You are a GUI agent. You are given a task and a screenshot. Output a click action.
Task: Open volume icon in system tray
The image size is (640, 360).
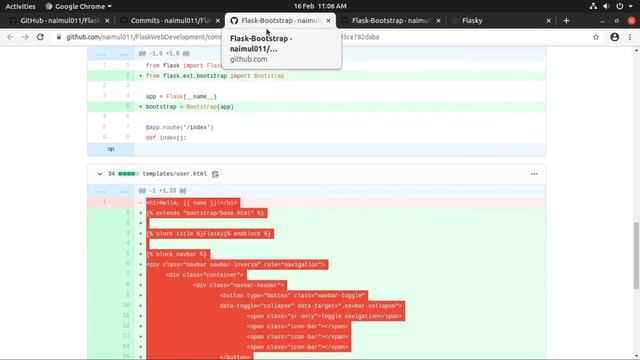click(606, 6)
